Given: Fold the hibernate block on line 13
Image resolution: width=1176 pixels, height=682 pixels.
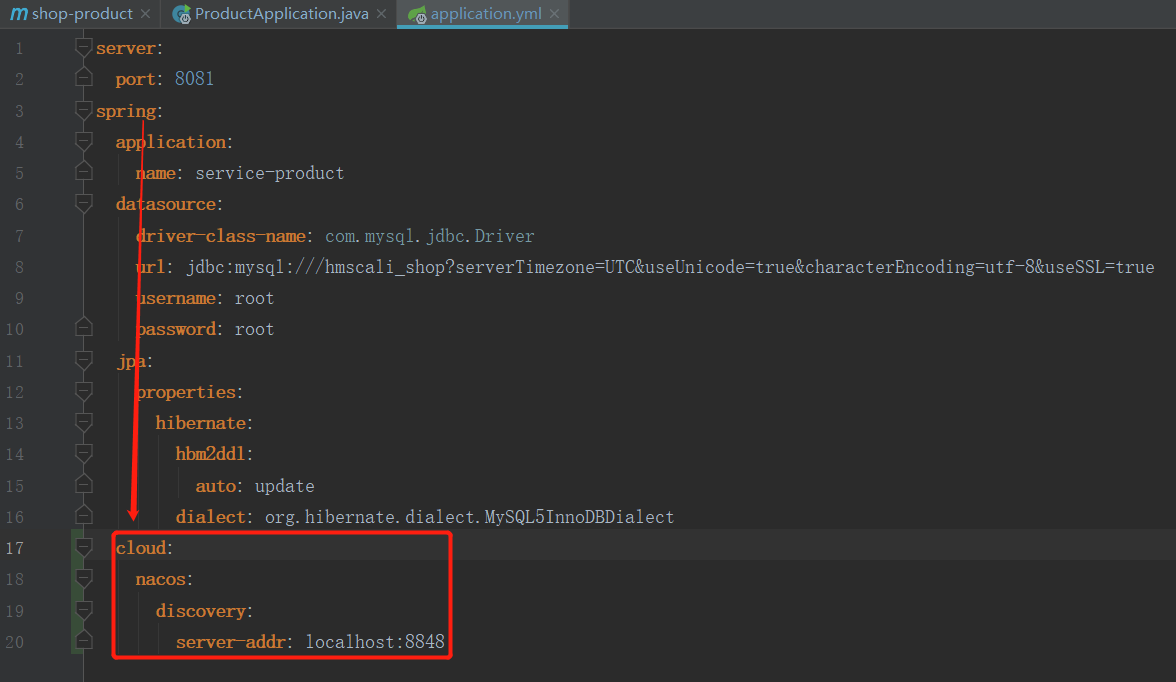Looking at the screenshot, I should click(x=83, y=423).
